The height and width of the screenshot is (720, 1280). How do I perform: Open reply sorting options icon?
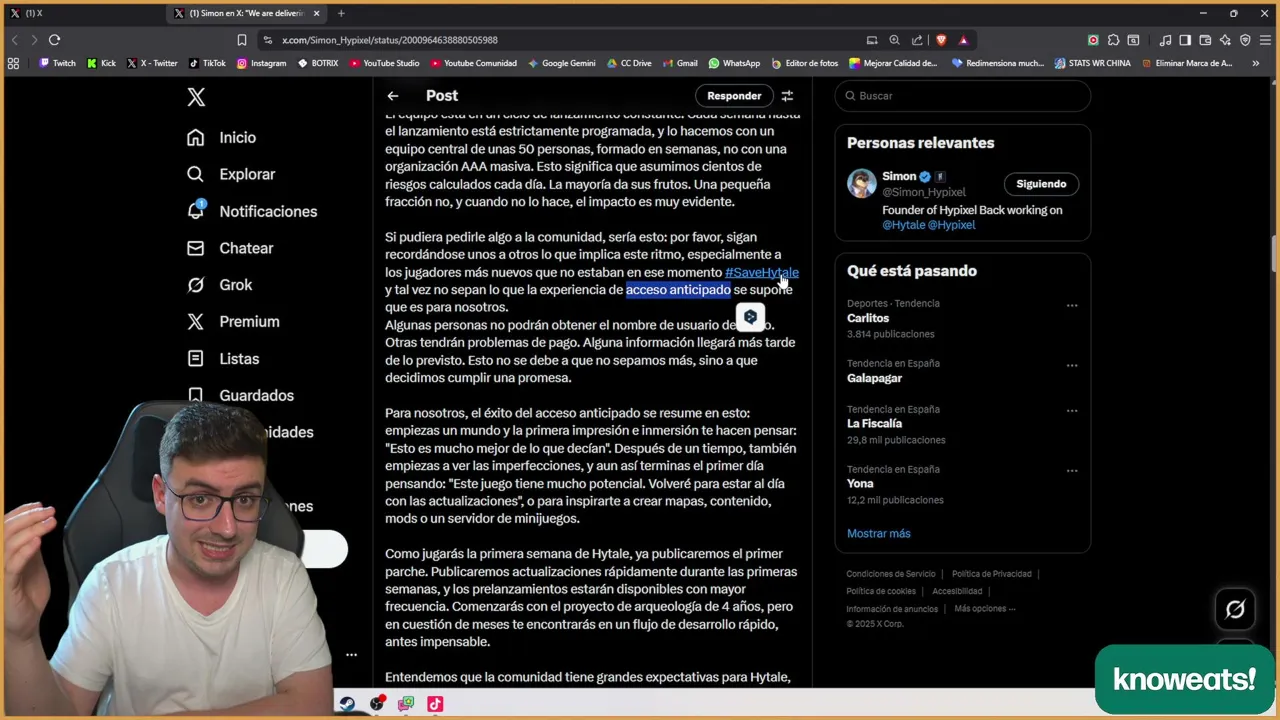pos(787,96)
